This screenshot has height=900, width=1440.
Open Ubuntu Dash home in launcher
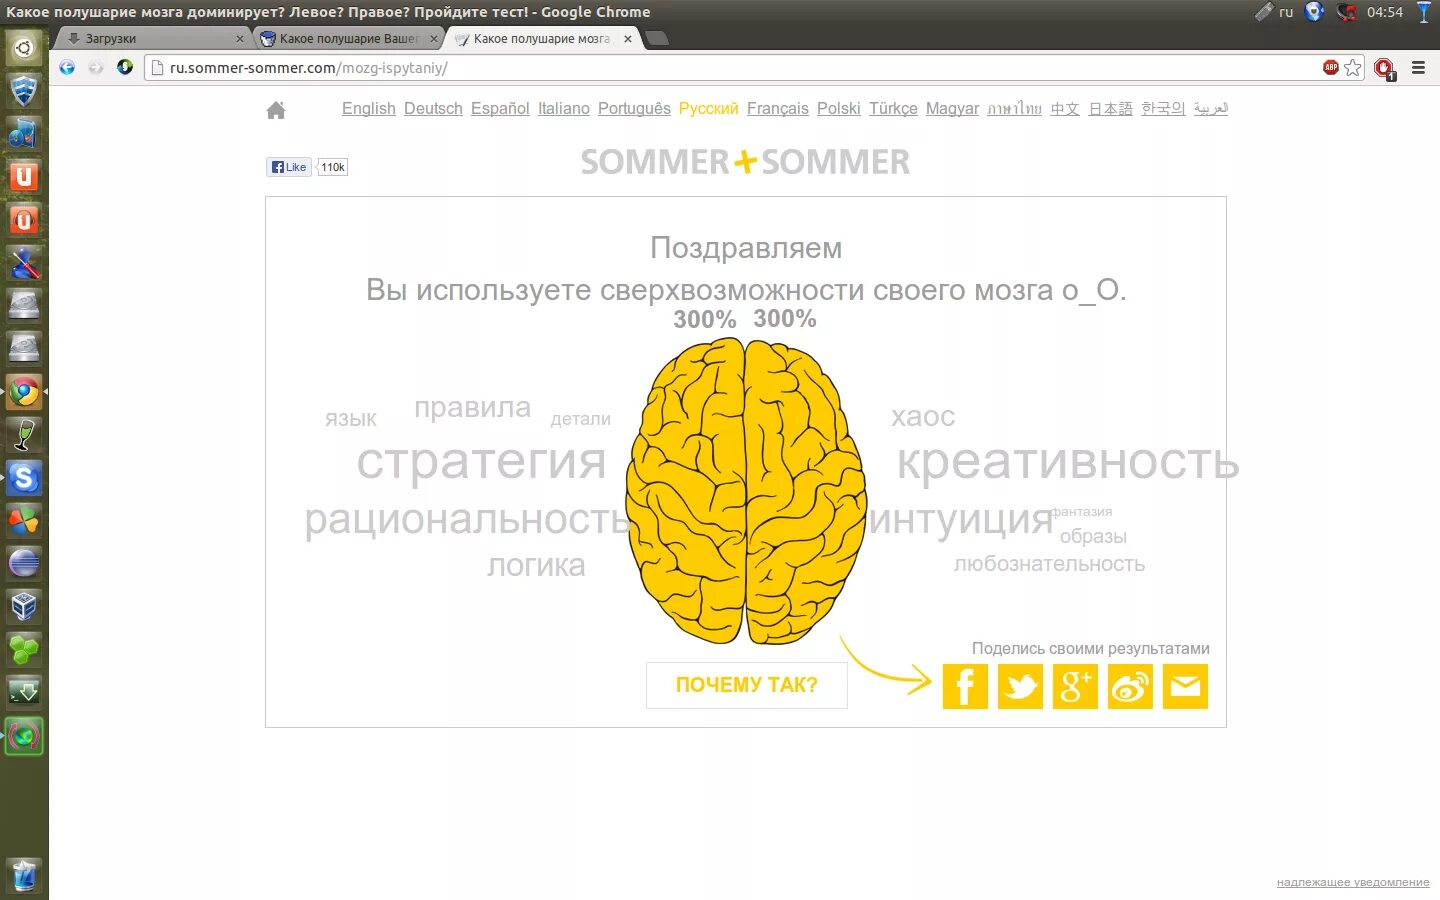tap(24, 47)
